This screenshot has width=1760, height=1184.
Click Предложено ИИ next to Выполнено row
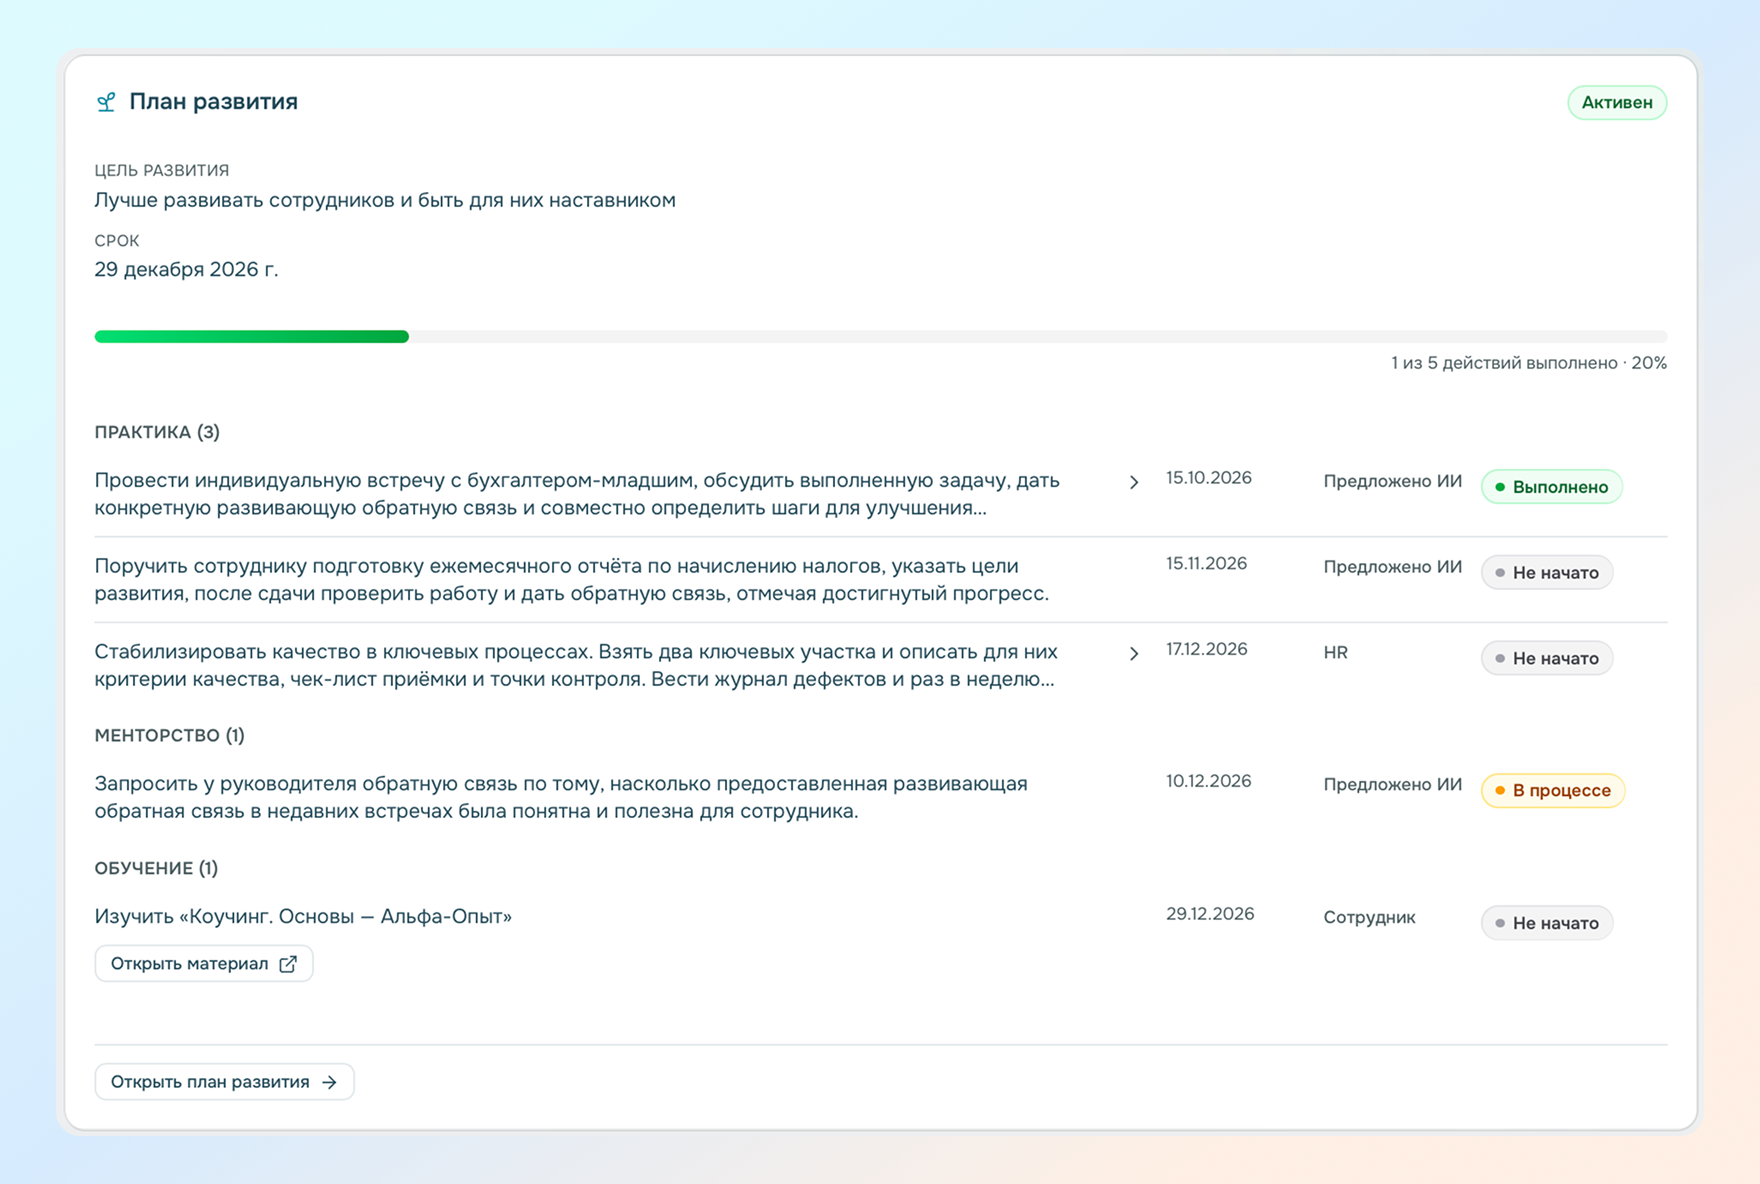pyautogui.click(x=1392, y=482)
